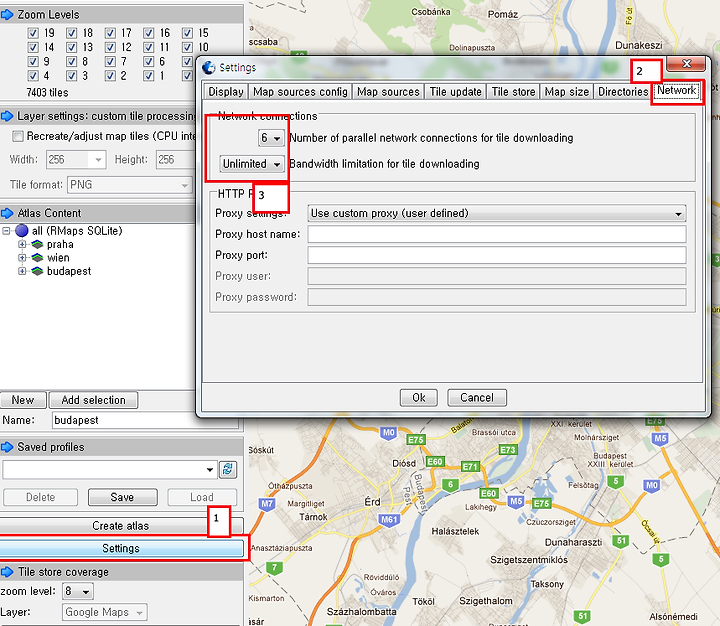Screen dimensions: 720x626
Task: Switch to the Display tab
Action: click(x=226, y=92)
